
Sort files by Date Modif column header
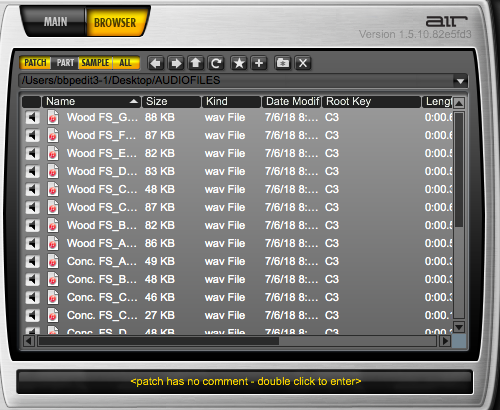(x=292, y=102)
